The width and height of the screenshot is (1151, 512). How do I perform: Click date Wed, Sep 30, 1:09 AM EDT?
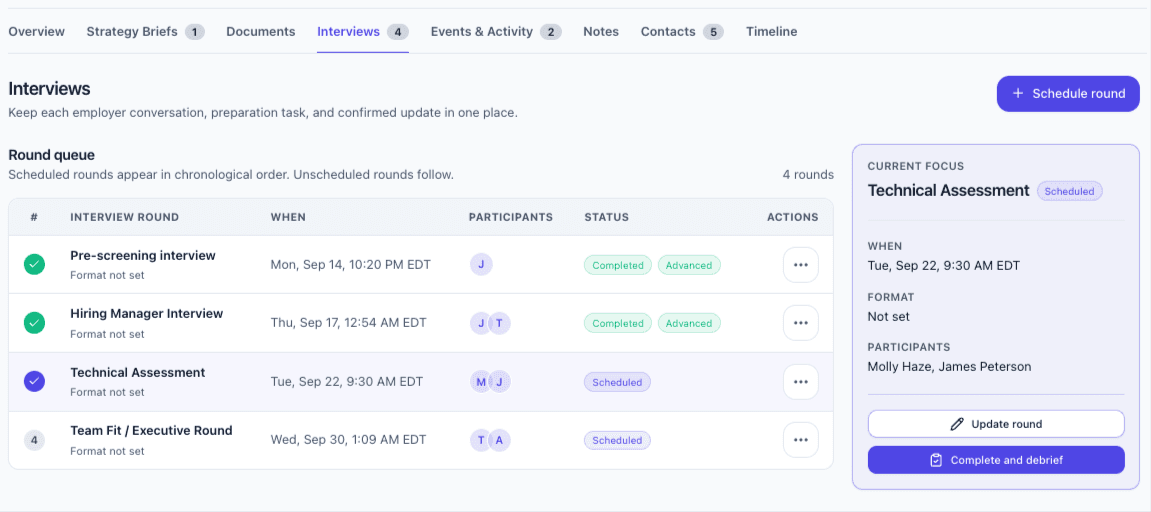349,440
